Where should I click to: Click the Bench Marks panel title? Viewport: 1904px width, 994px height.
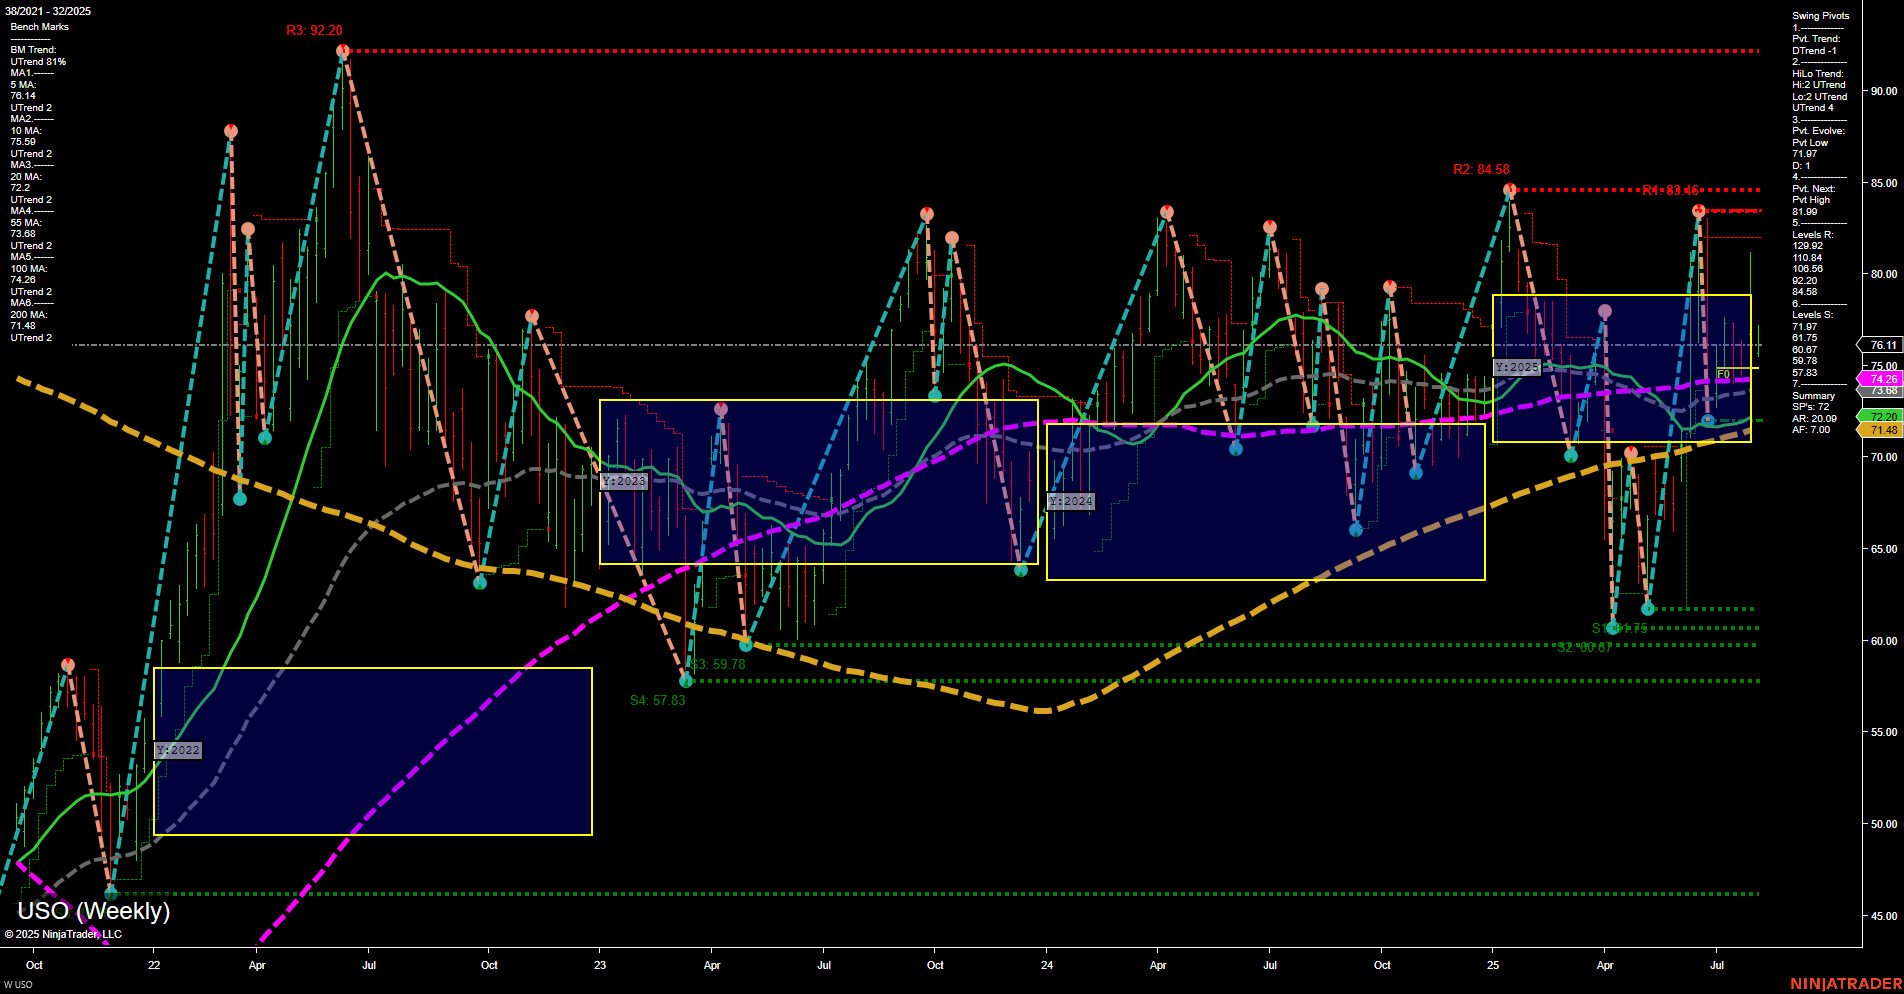coord(38,26)
